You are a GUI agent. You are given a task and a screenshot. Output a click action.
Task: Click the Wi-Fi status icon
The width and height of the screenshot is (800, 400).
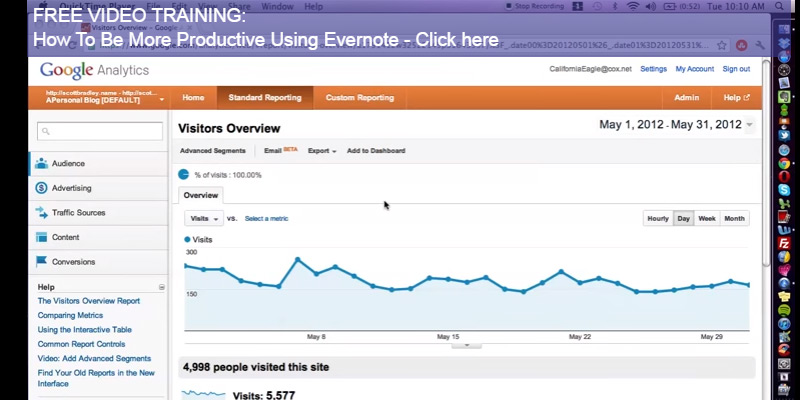pyautogui.click(x=633, y=7)
